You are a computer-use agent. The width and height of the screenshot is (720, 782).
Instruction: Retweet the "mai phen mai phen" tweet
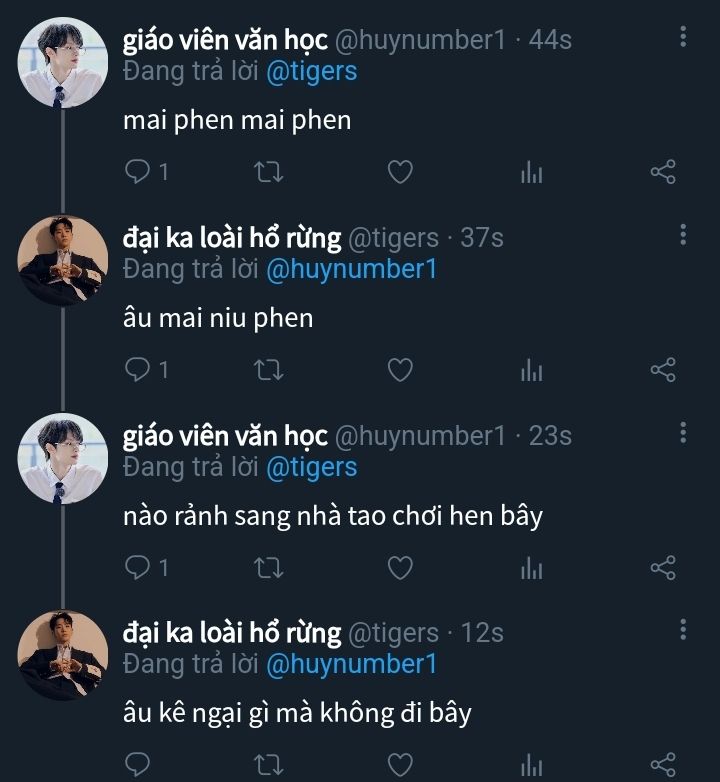click(x=269, y=172)
